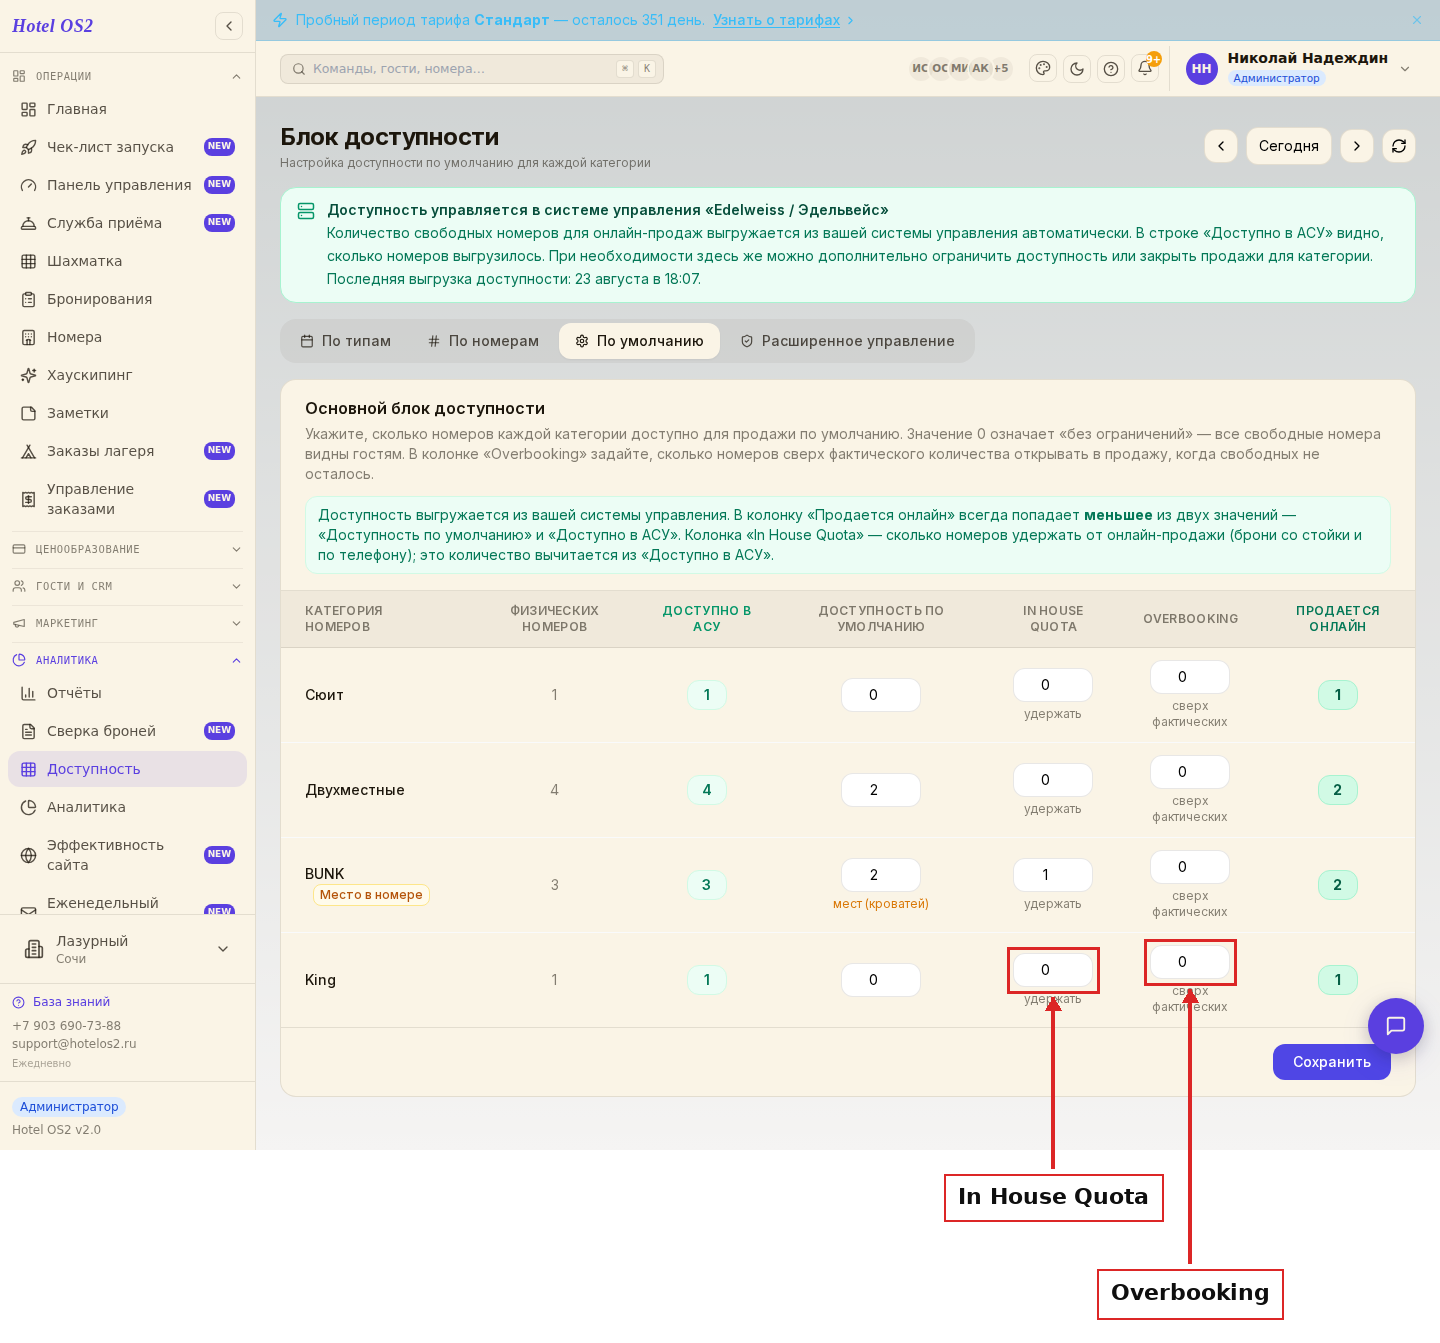The height and width of the screenshot is (1343, 1440).
Task: Open Сверка броней in the sidebar
Action: point(127,731)
